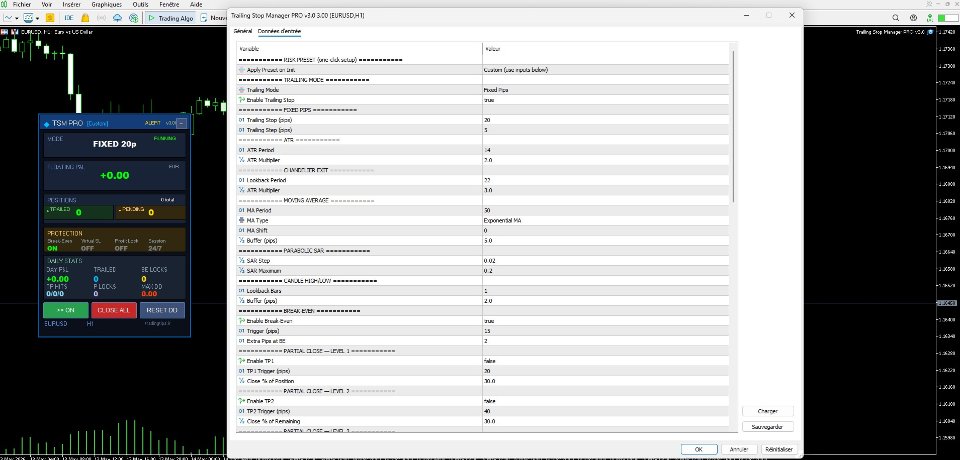Viewport: 960px width, 460px height.
Task: Click the yellow square toolbar icon
Action: point(50,18)
